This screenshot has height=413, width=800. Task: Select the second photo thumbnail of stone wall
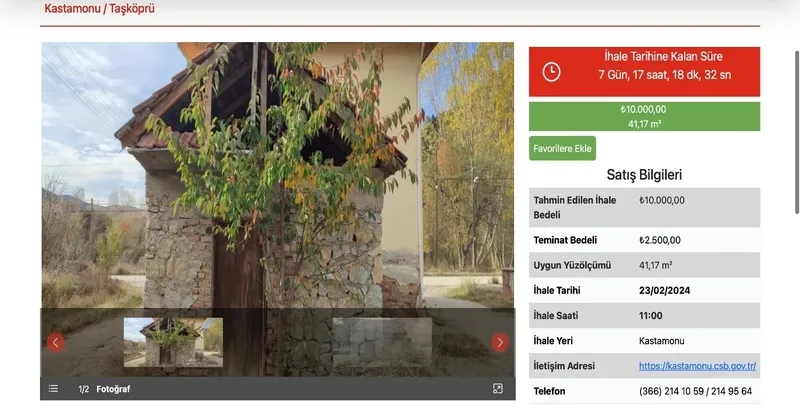coord(381,342)
